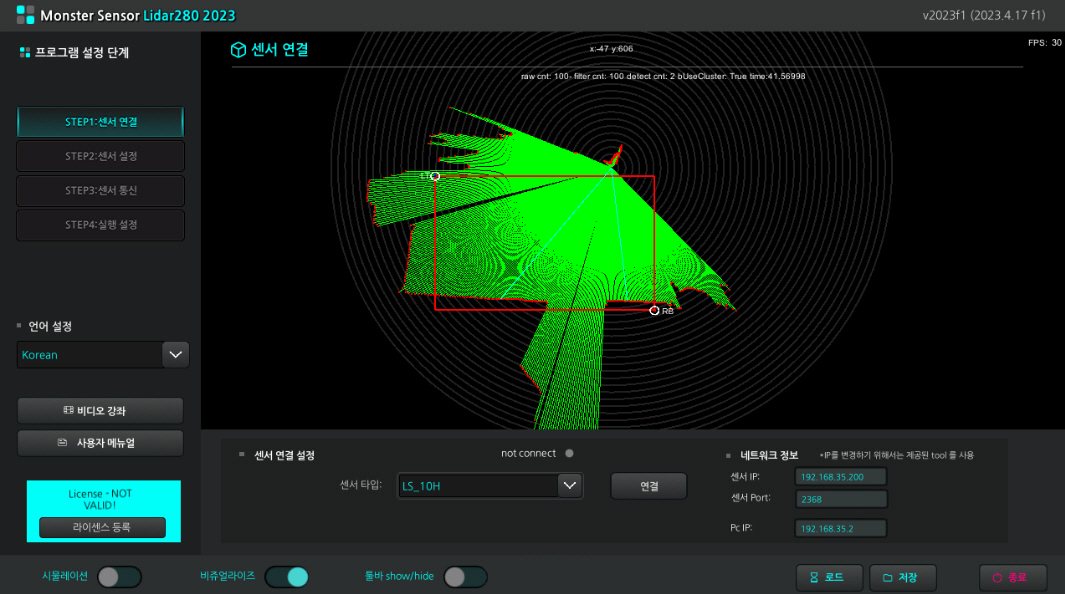Select STEP1:센서 연결 step
The height and width of the screenshot is (594, 1065).
tap(101, 122)
